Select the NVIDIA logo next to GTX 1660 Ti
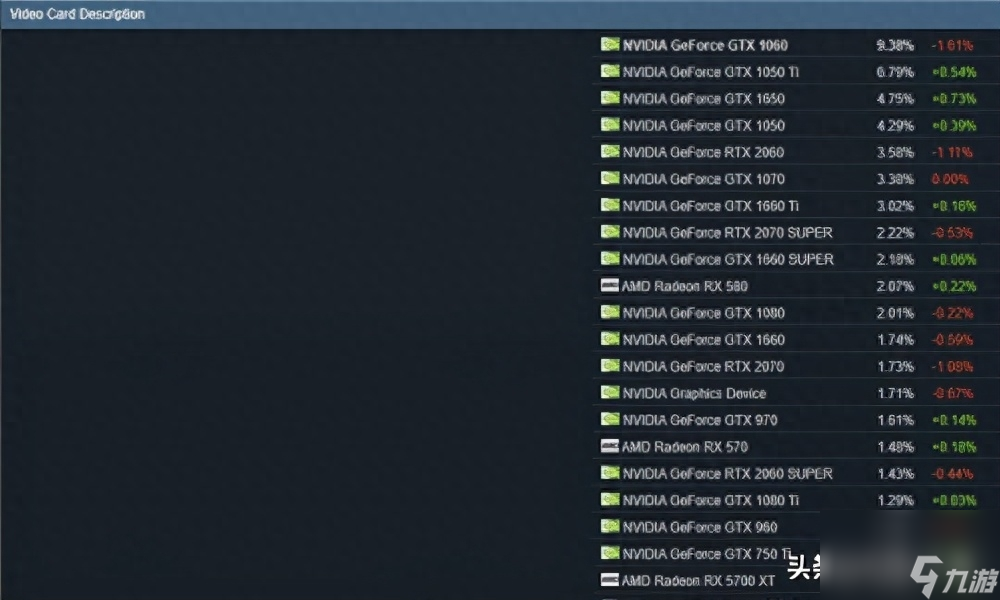This screenshot has height=600, width=1000. 610,205
